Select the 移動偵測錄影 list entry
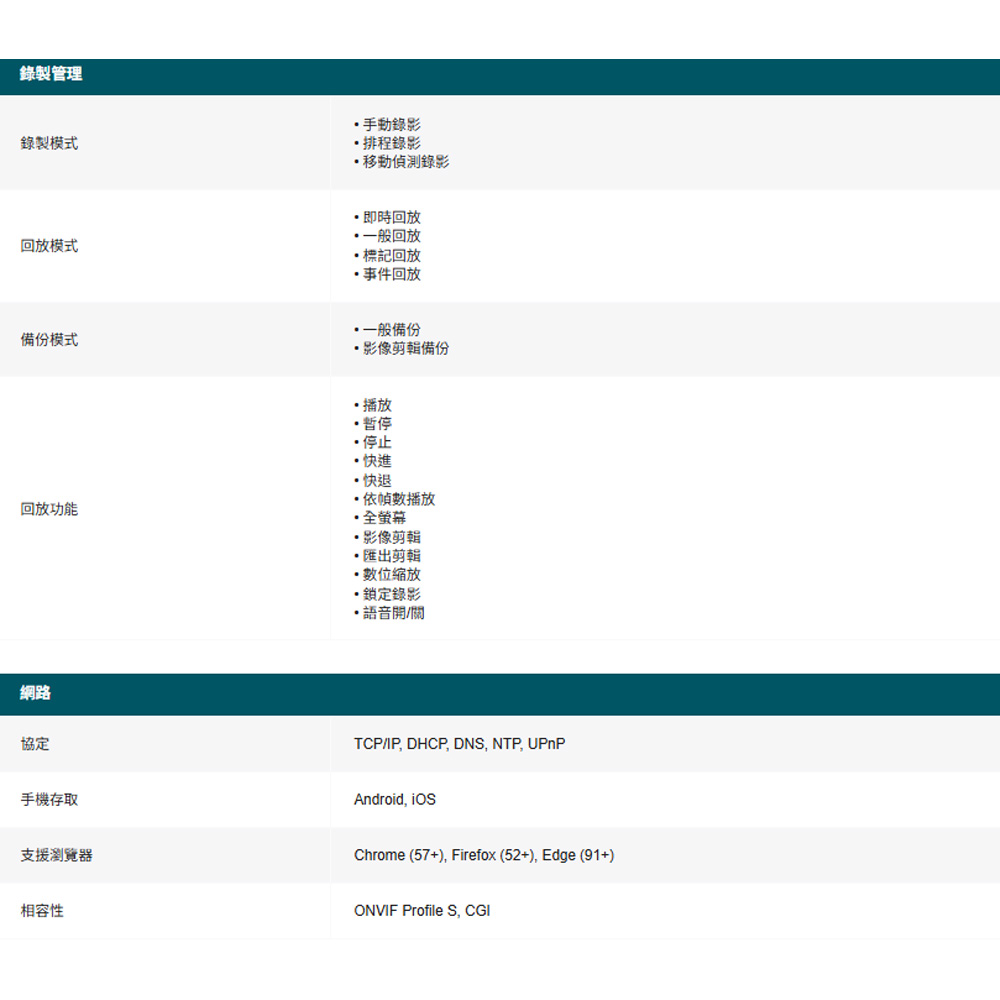 [405, 161]
